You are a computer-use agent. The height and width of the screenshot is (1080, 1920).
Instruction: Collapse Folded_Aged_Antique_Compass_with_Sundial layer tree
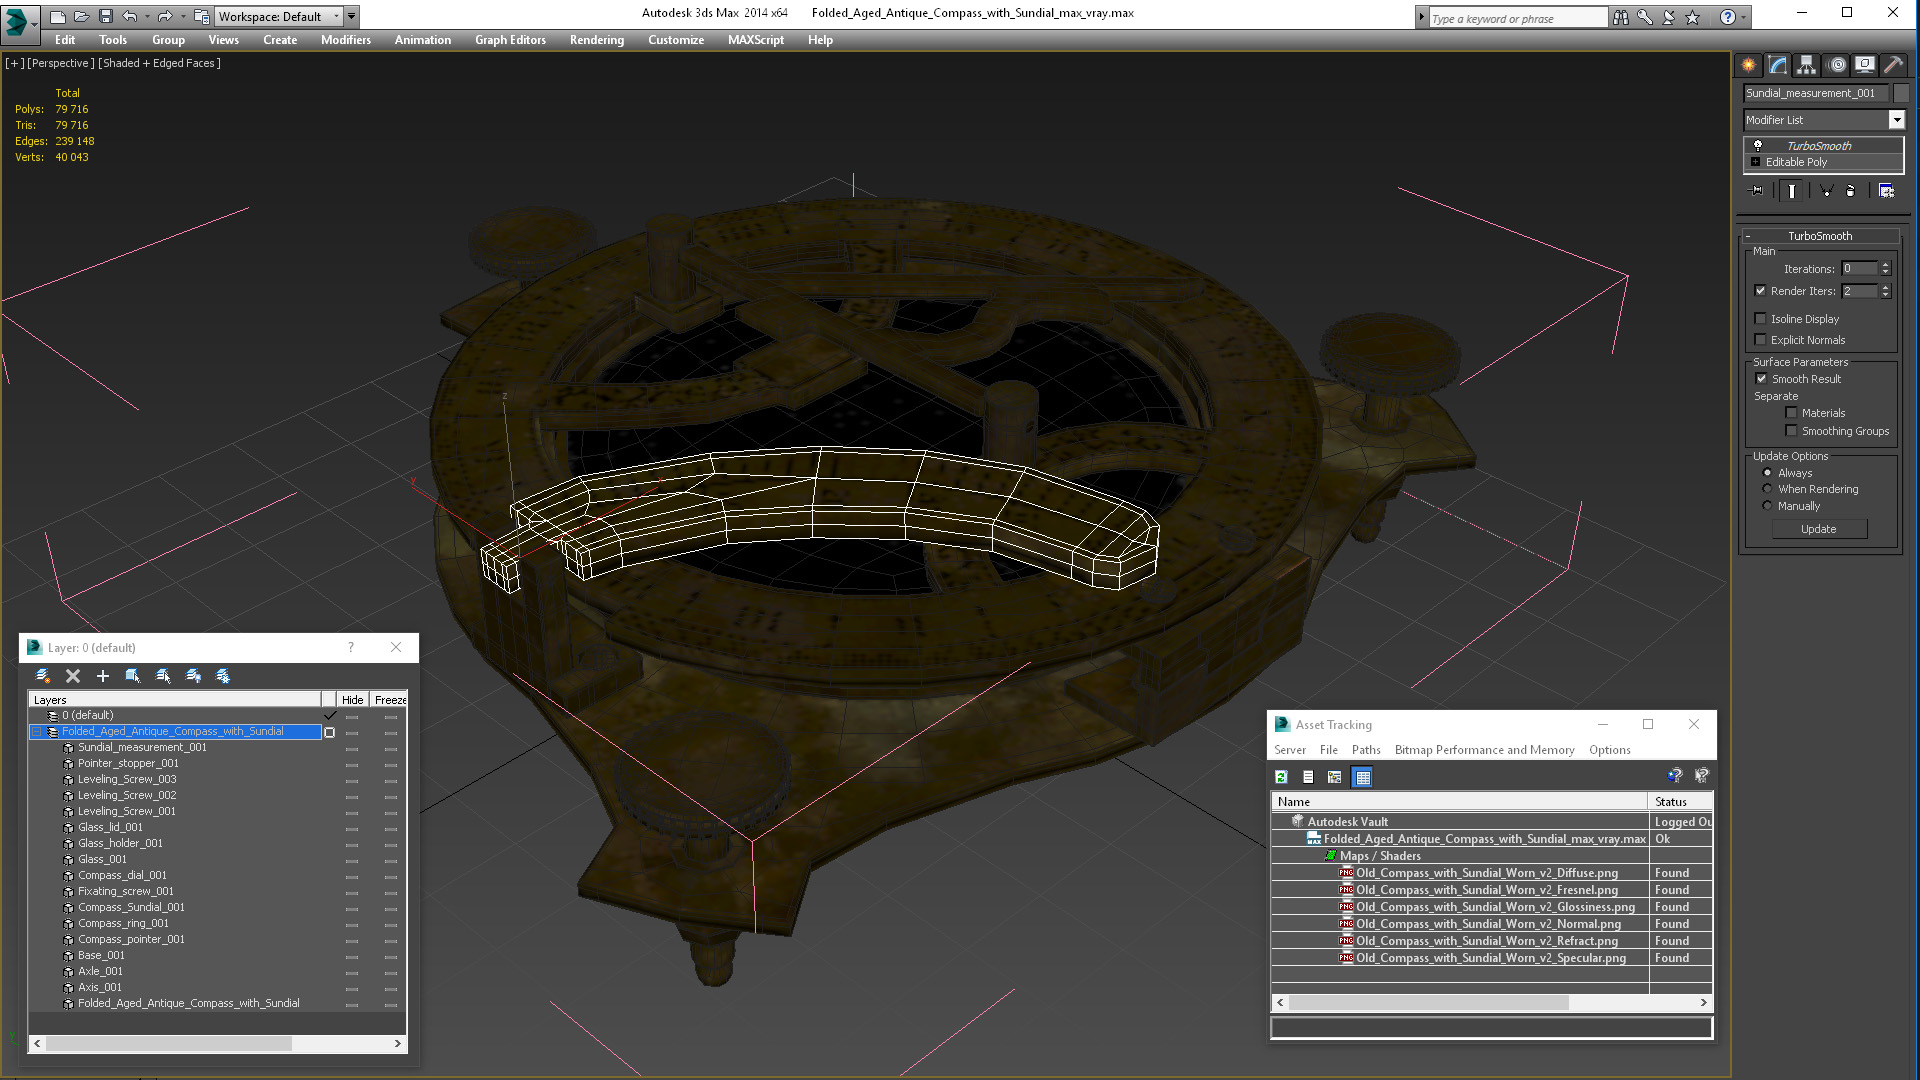(37, 732)
